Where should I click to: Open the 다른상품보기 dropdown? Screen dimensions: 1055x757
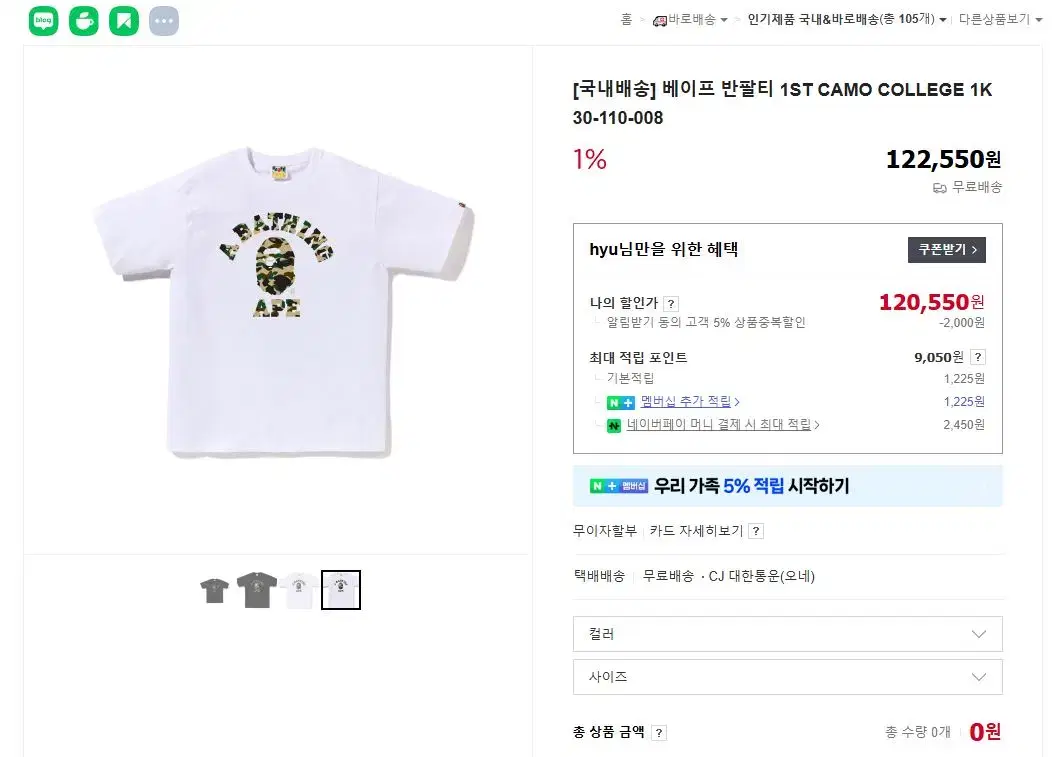pos(999,19)
